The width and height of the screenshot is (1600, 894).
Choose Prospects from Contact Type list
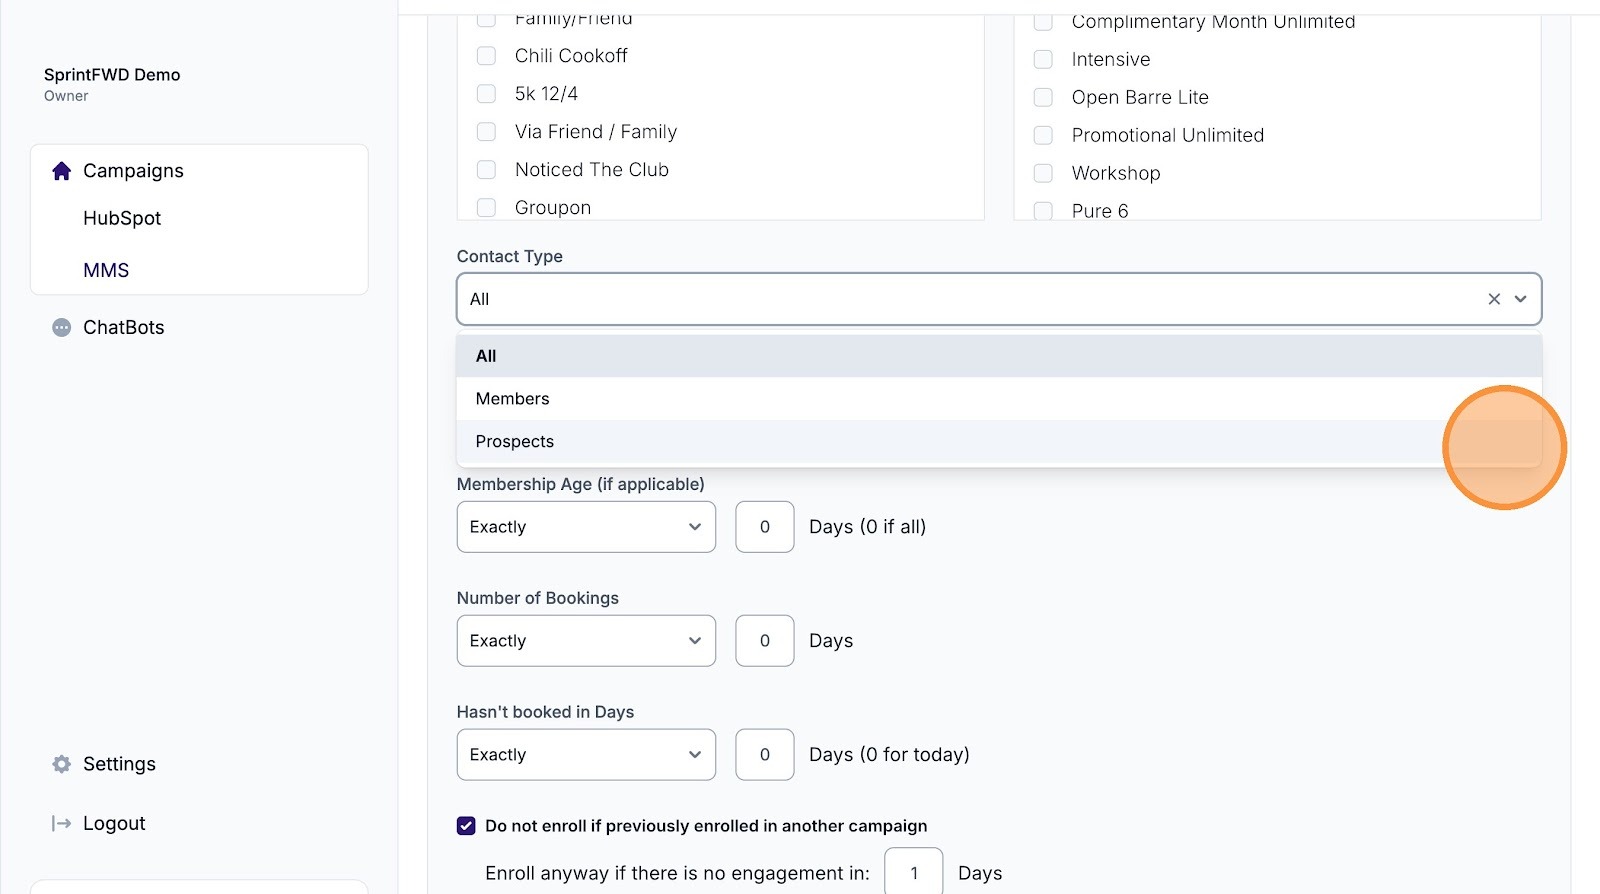click(x=515, y=442)
